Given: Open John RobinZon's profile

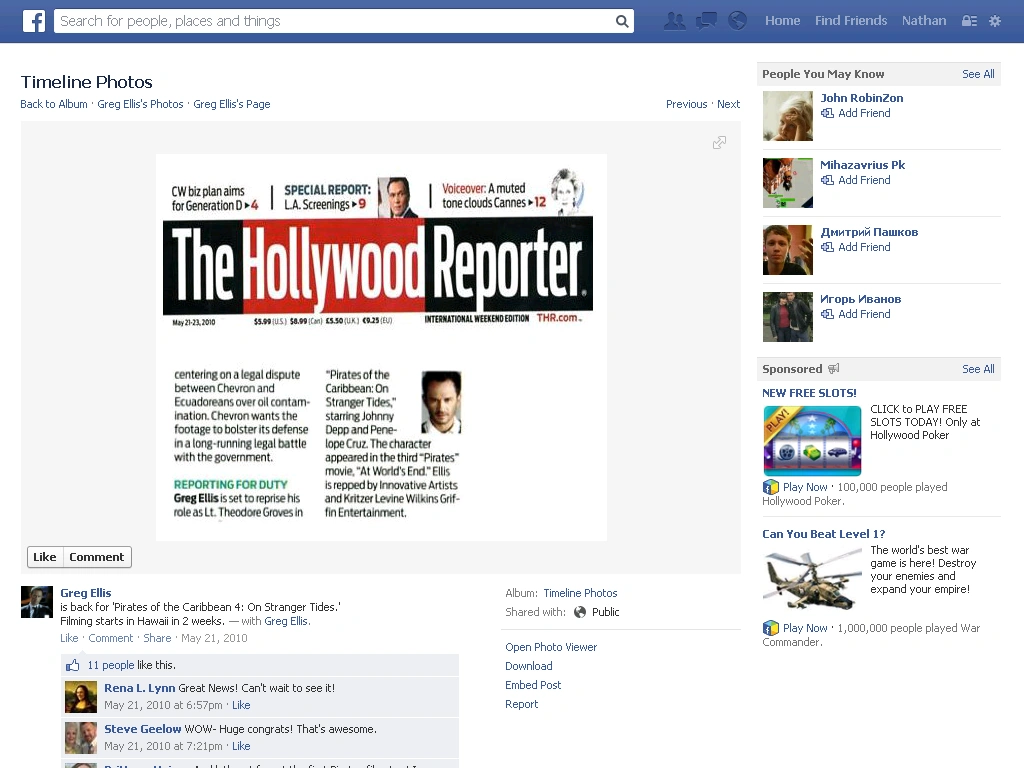Looking at the screenshot, I should [x=861, y=98].
